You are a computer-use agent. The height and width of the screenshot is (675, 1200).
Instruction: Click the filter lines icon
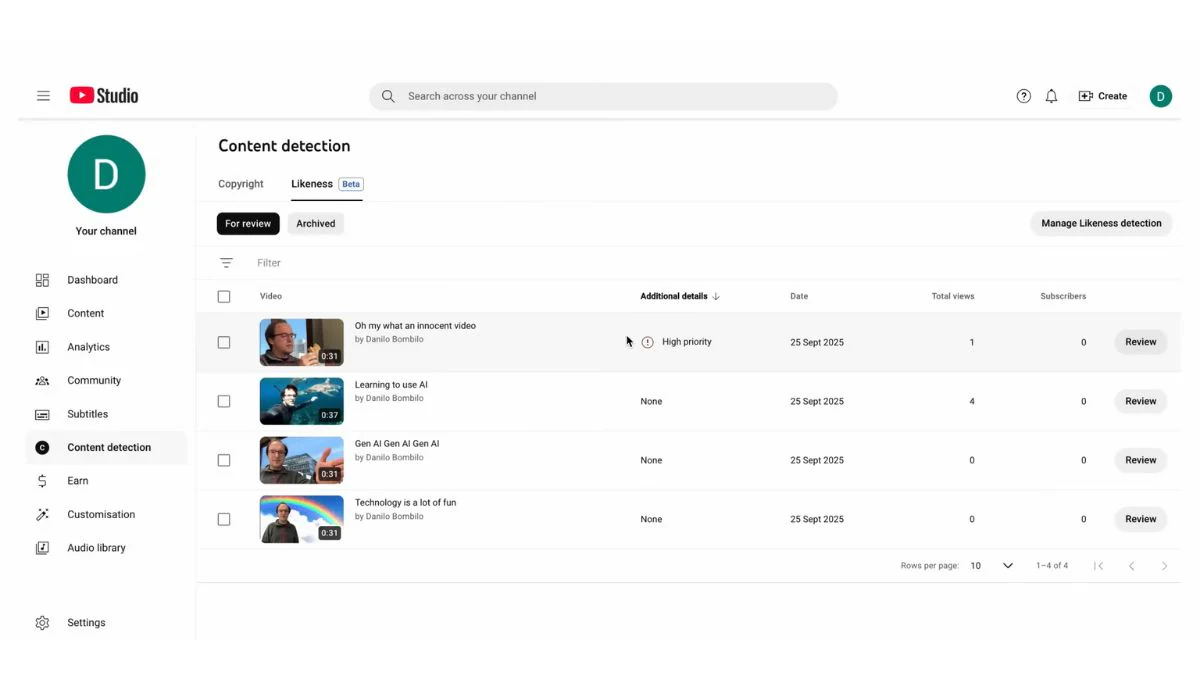[x=226, y=263]
